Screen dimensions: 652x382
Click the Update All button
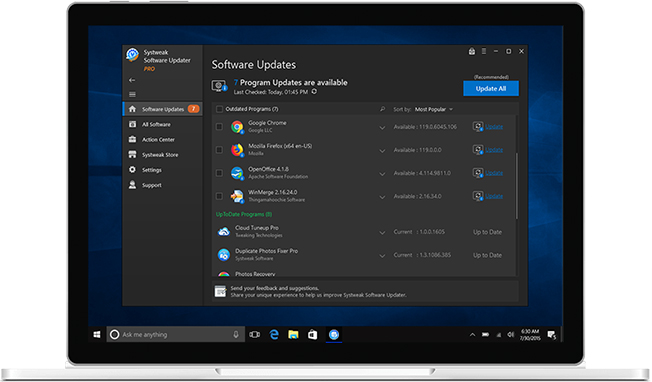point(491,89)
